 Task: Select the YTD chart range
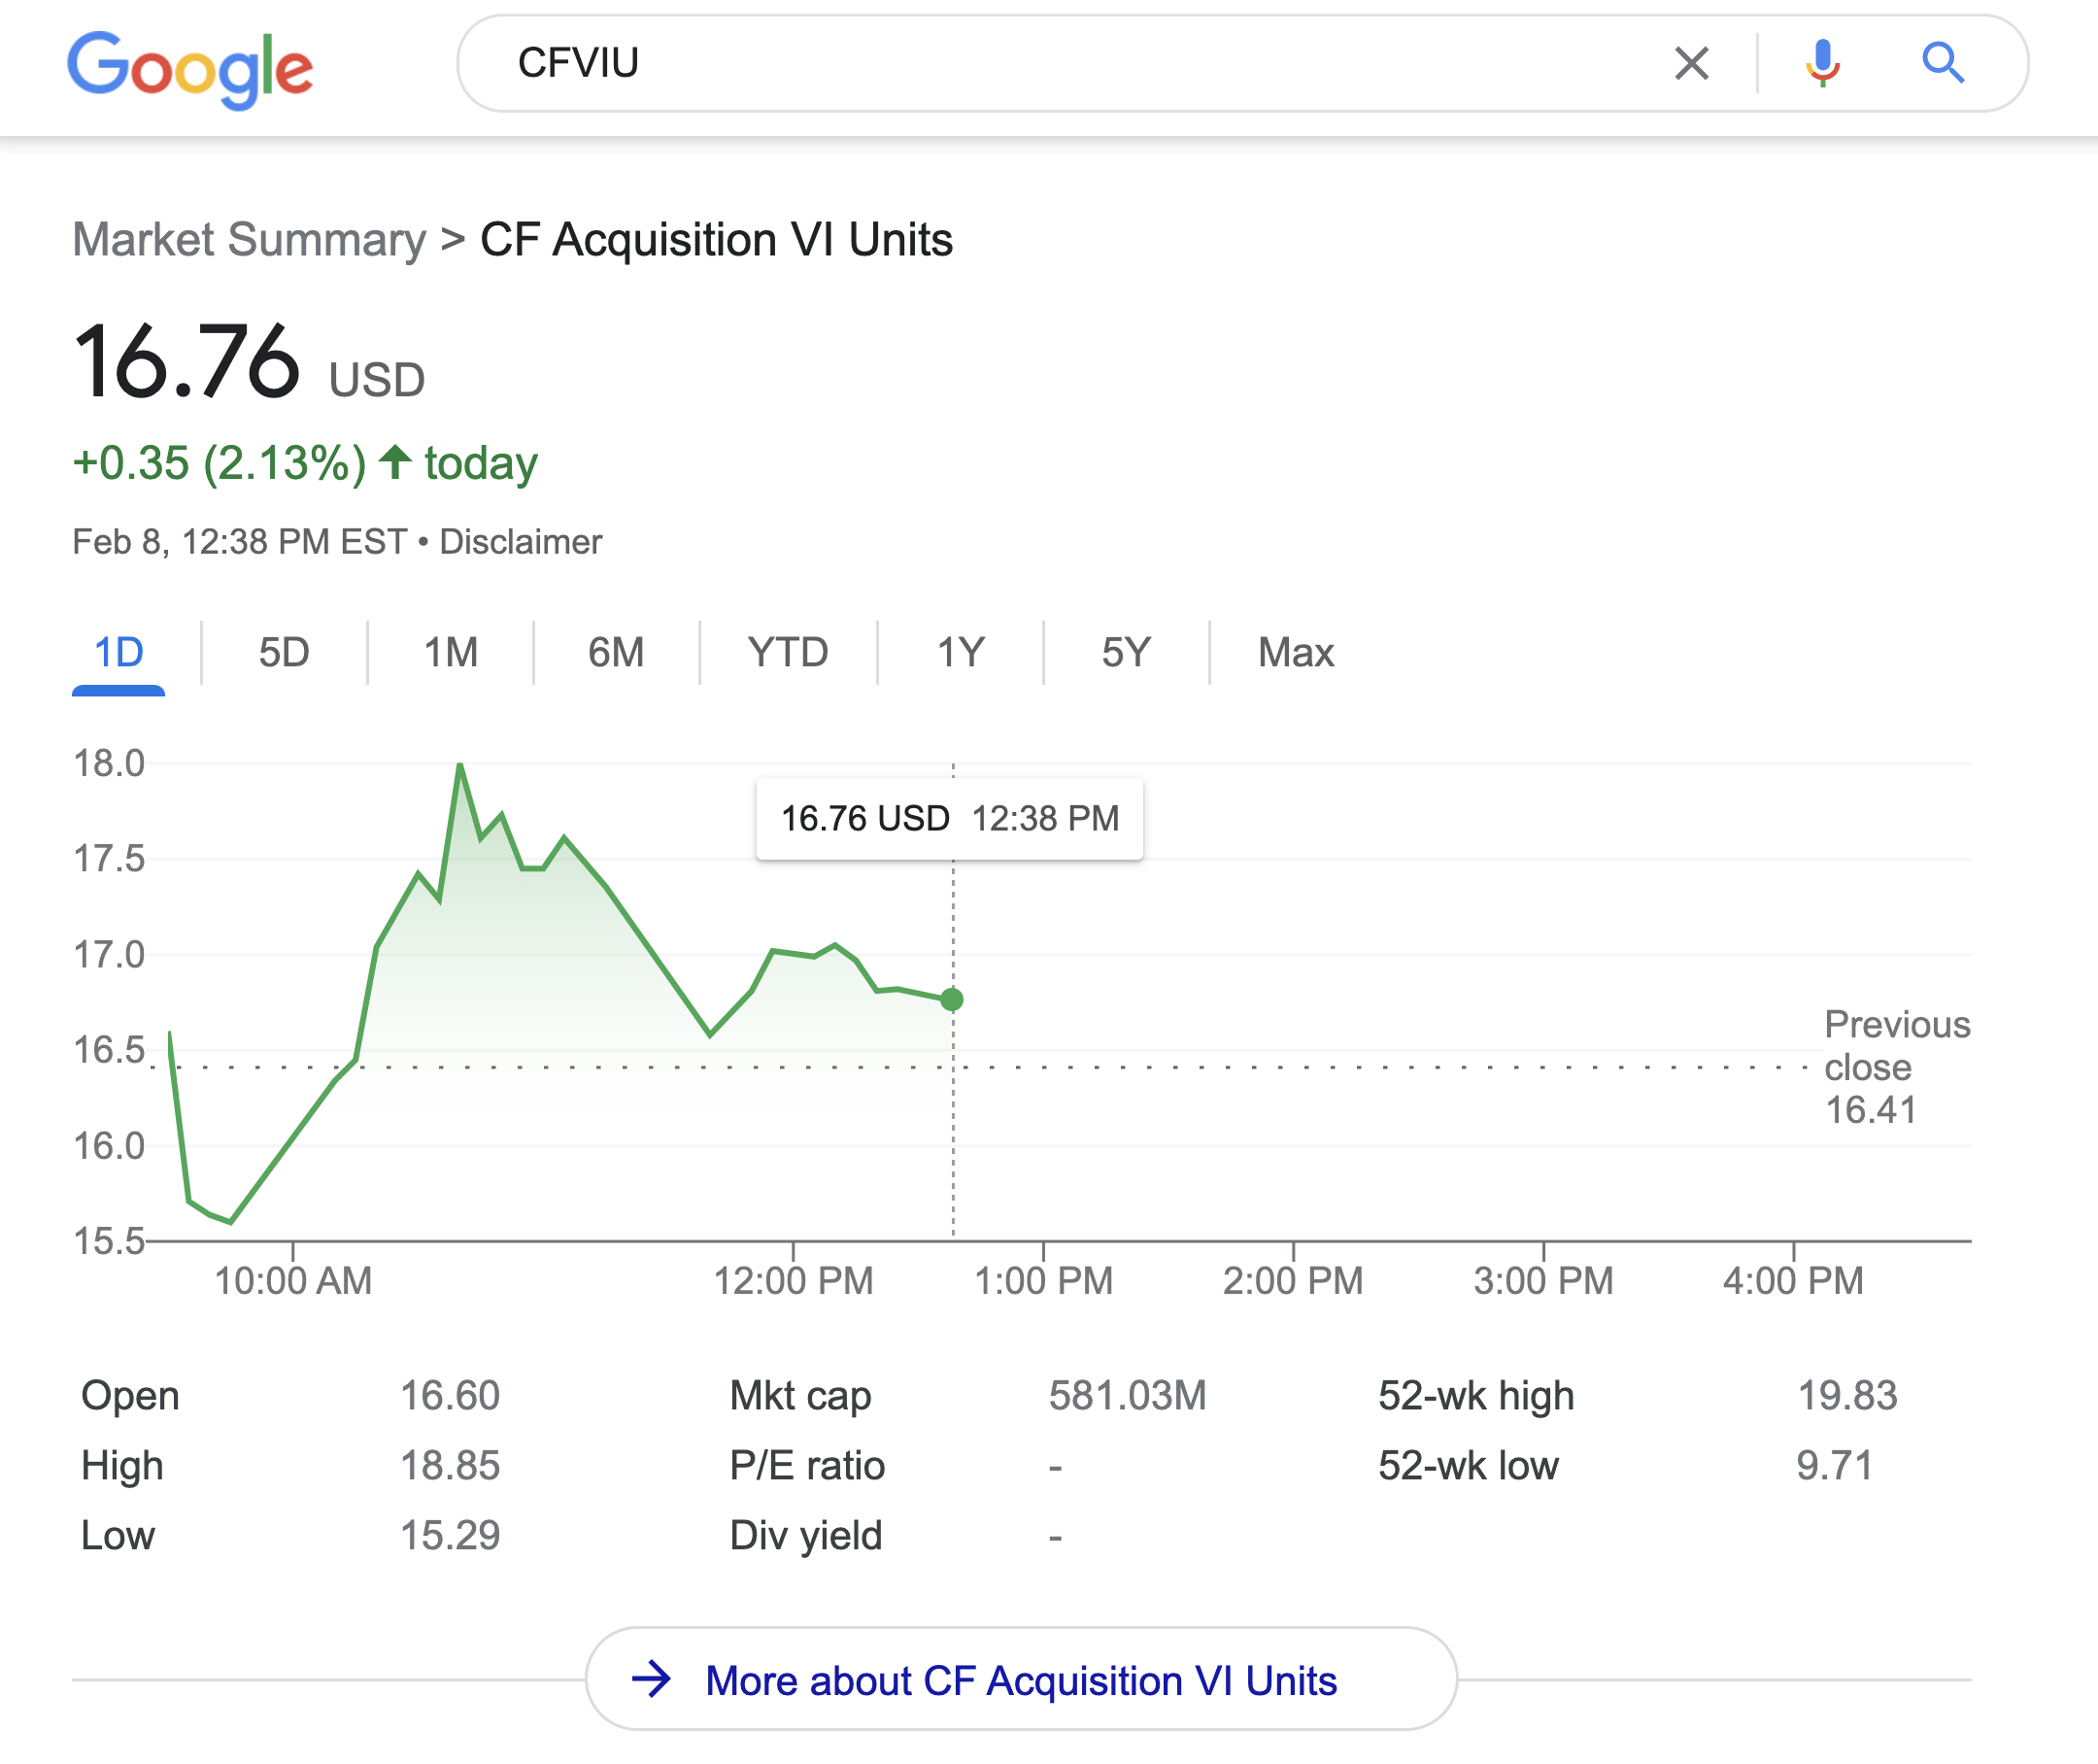coord(788,652)
